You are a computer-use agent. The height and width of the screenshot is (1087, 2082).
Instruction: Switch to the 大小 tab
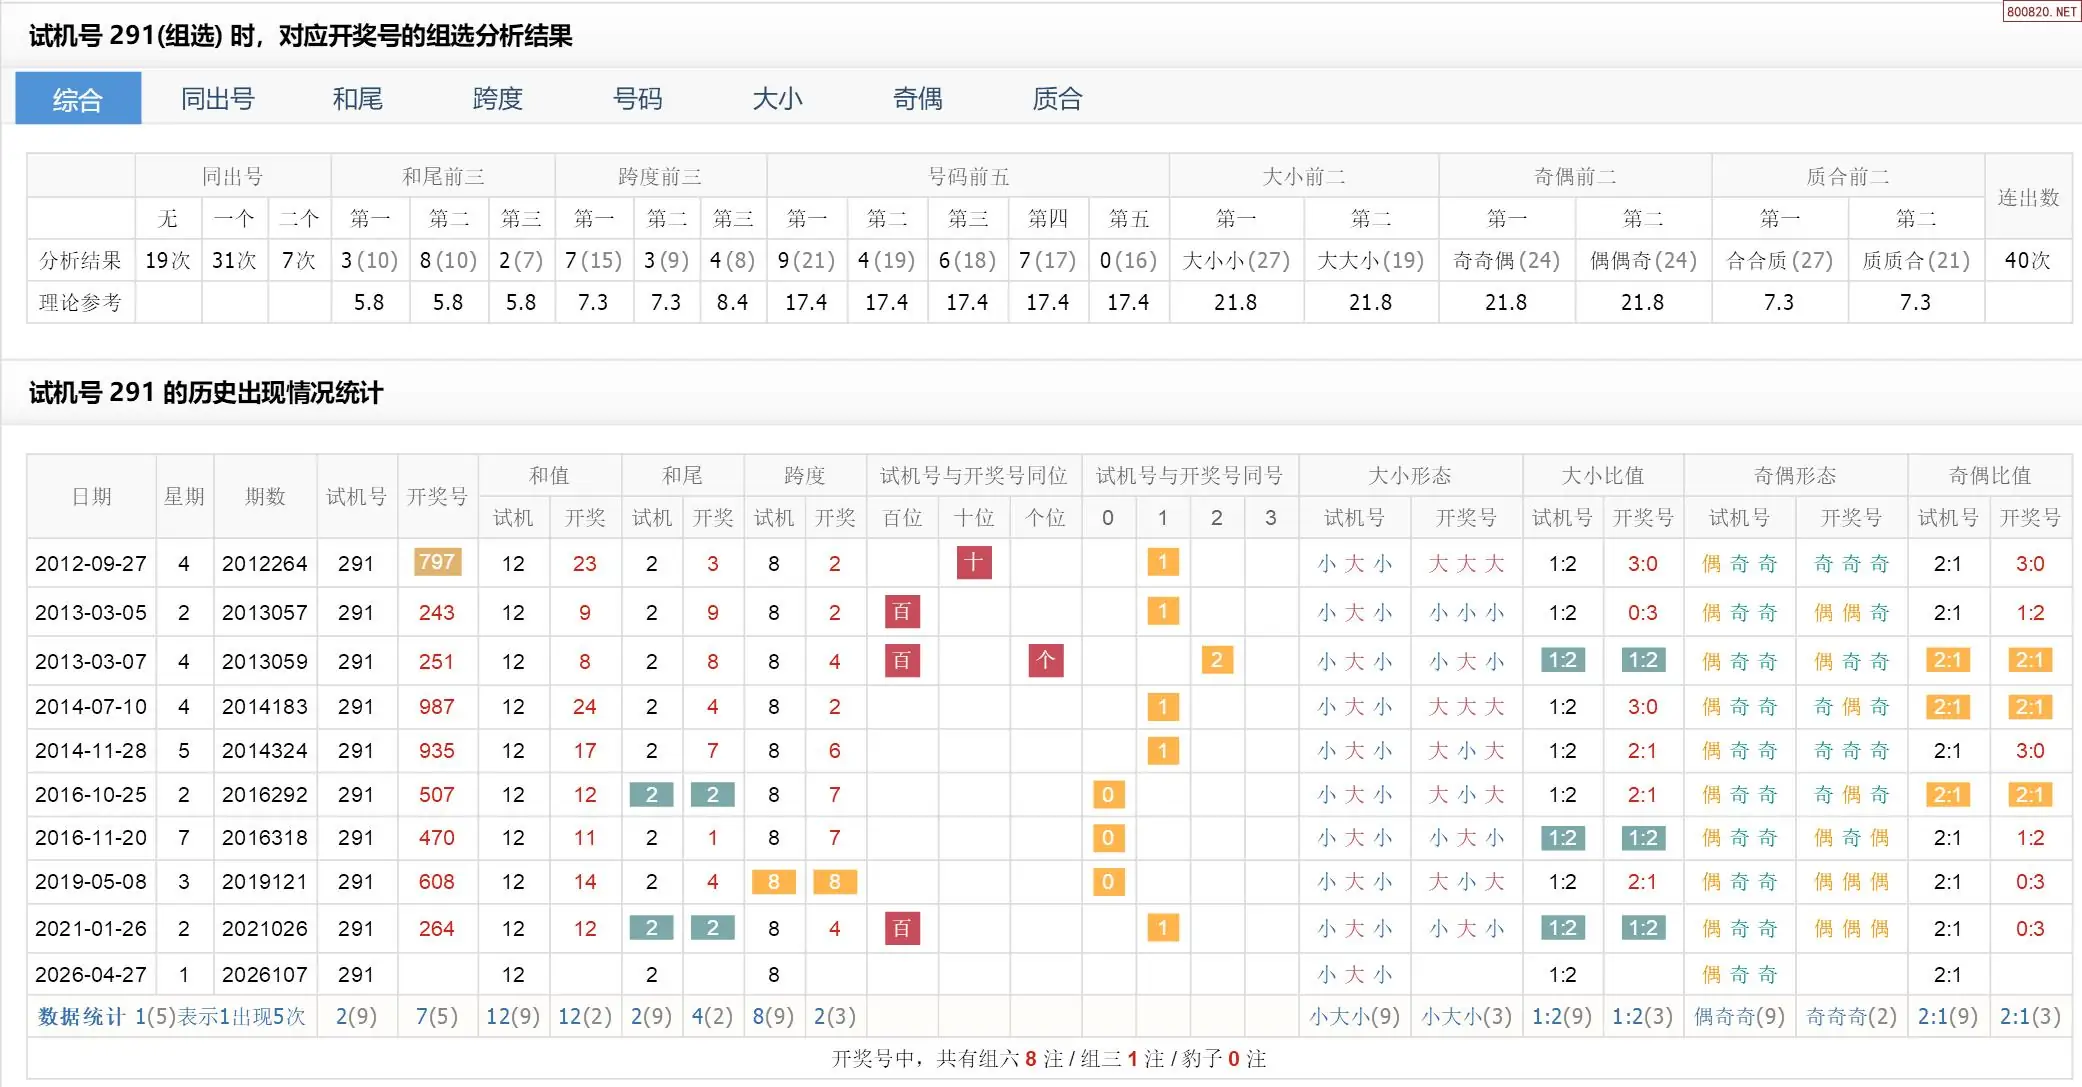[777, 99]
